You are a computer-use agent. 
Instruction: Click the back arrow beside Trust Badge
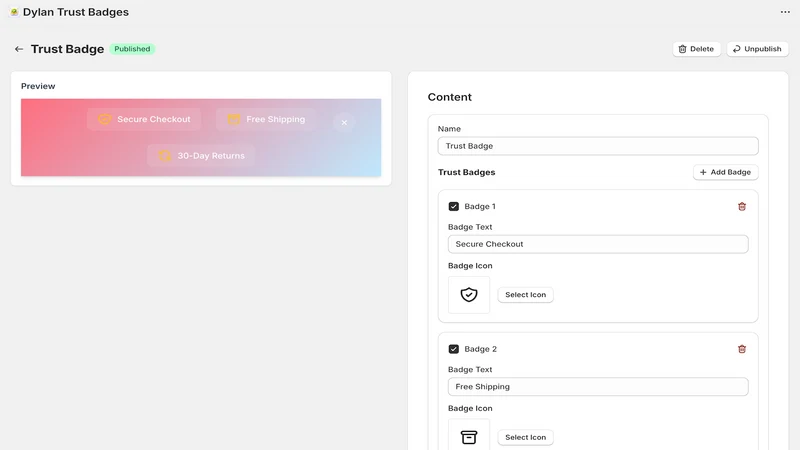click(19, 49)
